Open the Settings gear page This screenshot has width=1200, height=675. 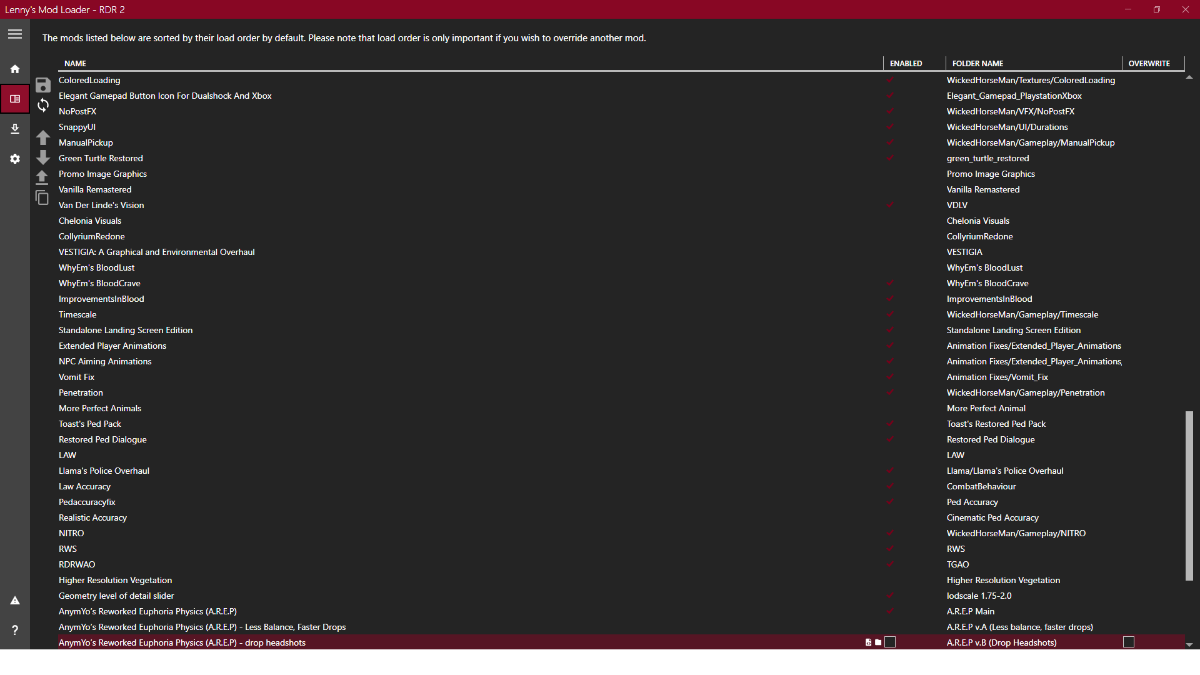click(x=14, y=159)
